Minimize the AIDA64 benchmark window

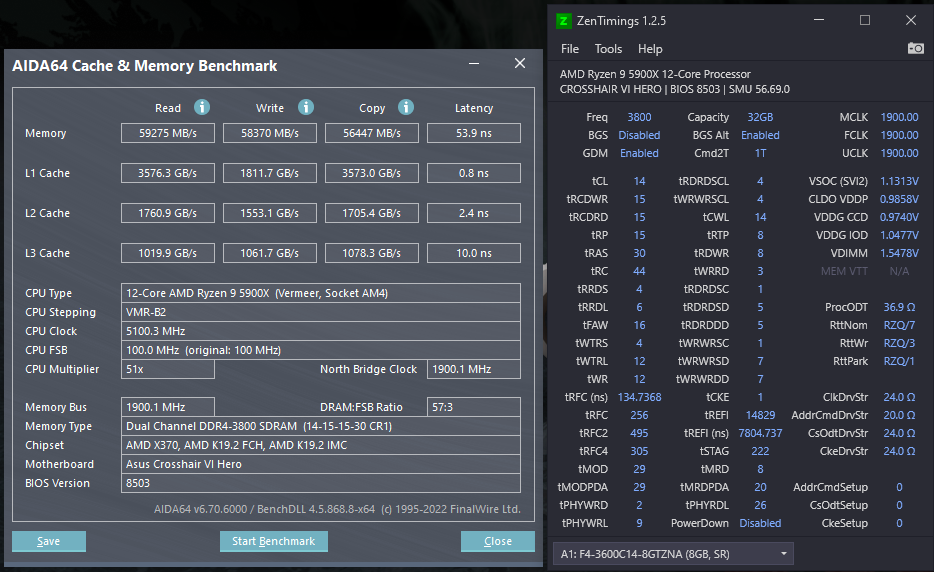pyautogui.click(x=474, y=63)
